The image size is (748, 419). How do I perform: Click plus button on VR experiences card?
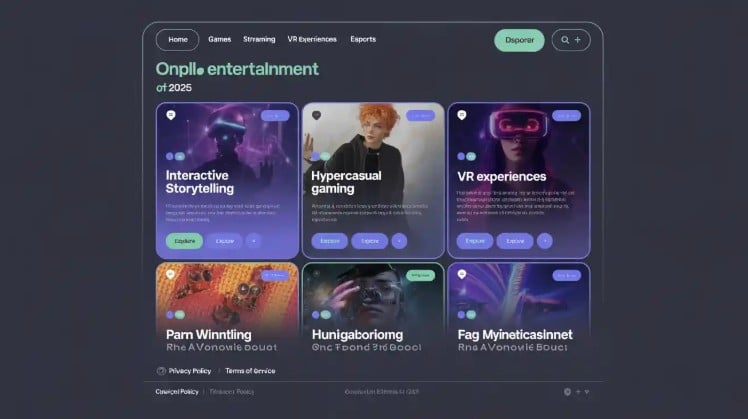545,241
